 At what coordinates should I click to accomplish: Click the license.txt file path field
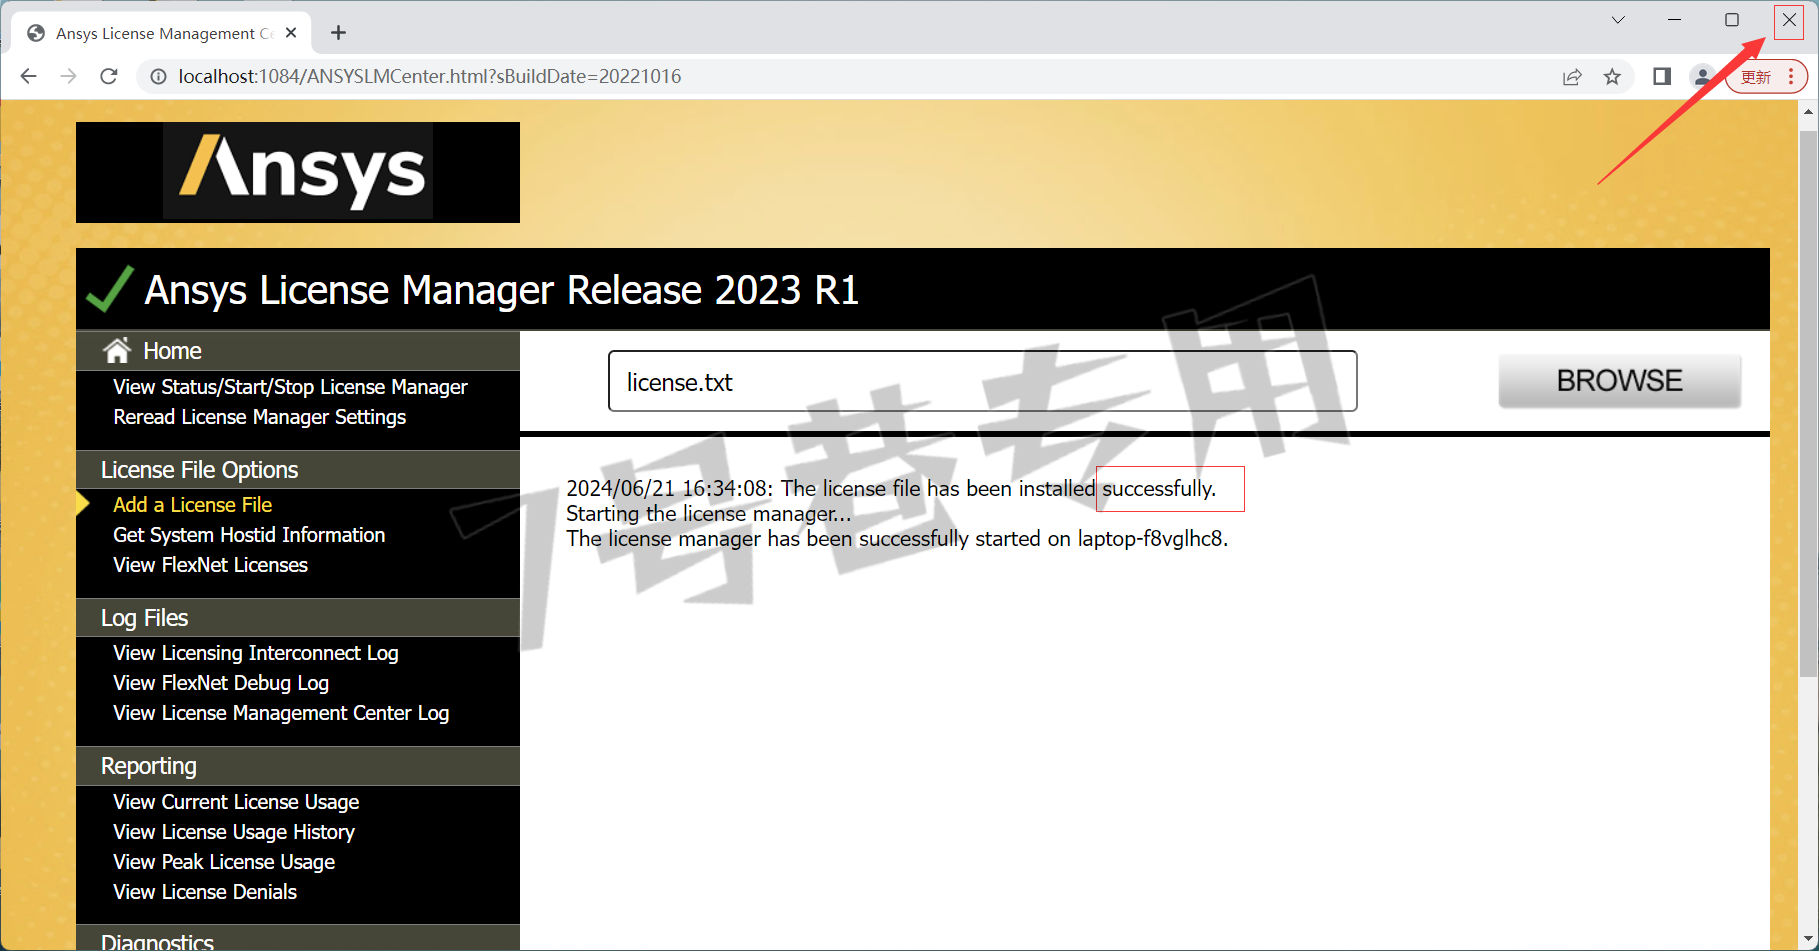pos(982,381)
